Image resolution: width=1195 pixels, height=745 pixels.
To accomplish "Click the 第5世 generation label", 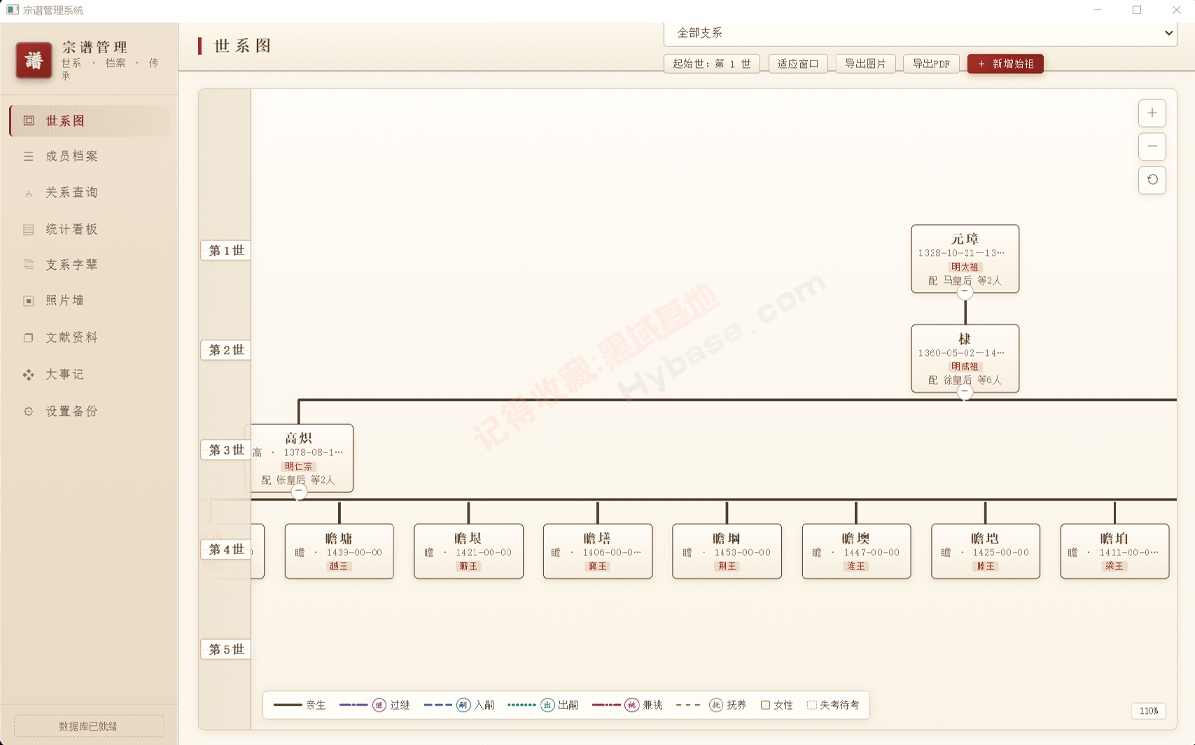I will point(226,650).
